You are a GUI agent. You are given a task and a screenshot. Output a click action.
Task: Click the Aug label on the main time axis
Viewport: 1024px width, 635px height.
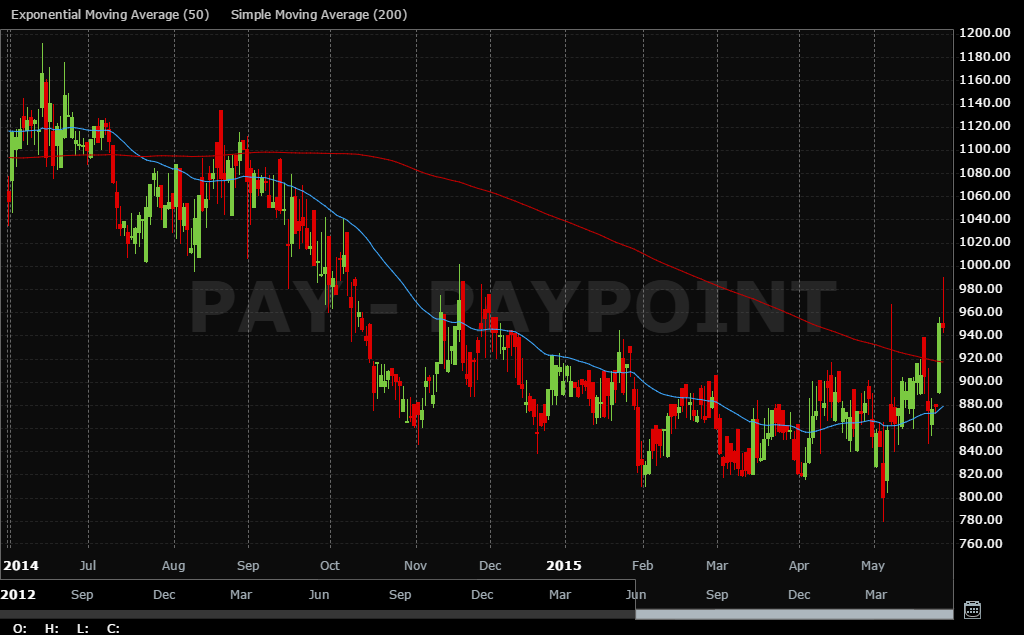point(173,565)
